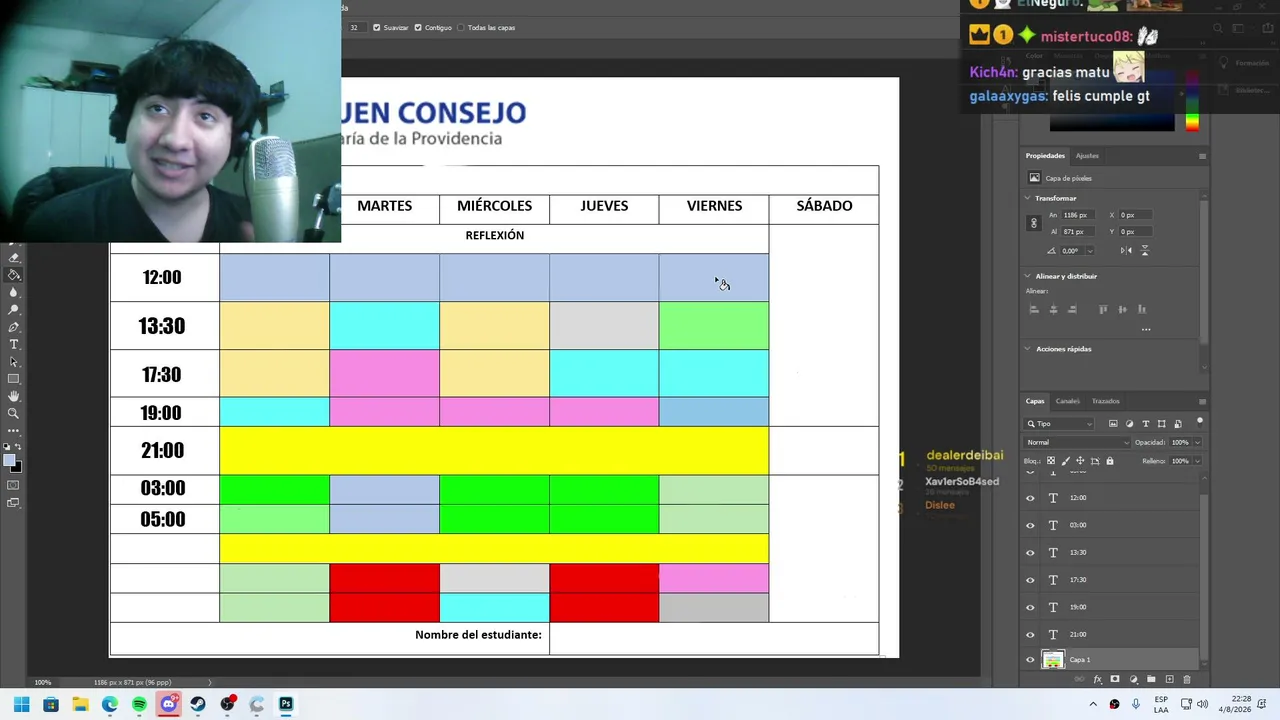1280x720 pixels.
Task: Collapse the Transformar section
Action: 1028,198
